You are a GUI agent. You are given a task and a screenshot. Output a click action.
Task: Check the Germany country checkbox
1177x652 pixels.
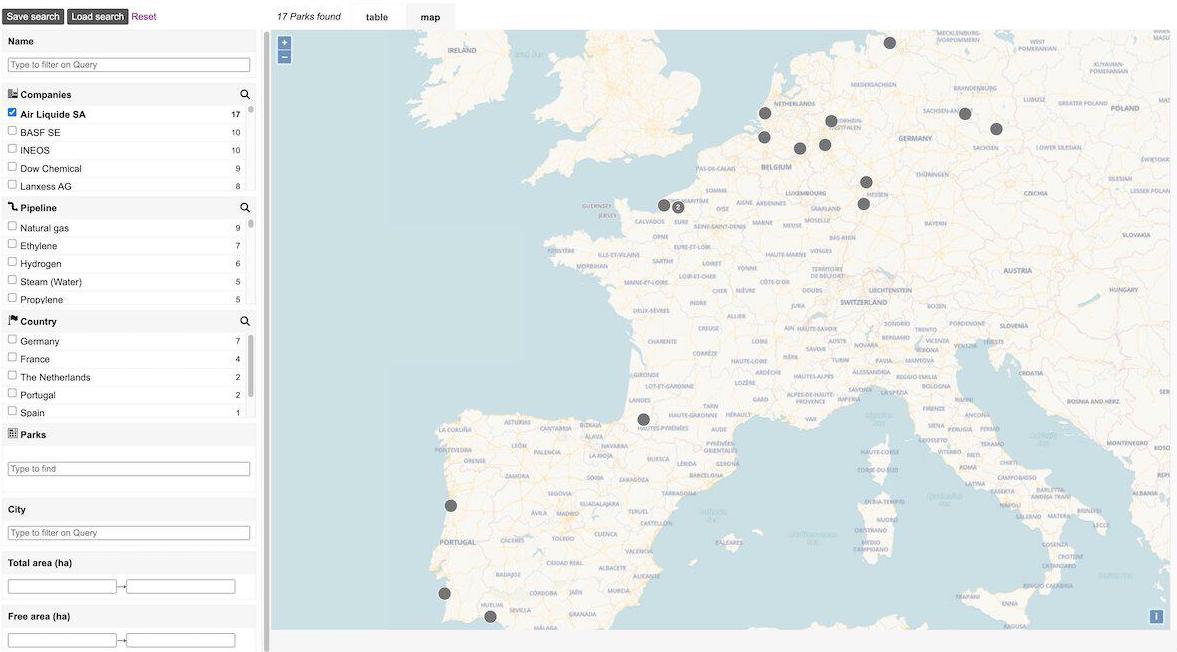point(10,337)
